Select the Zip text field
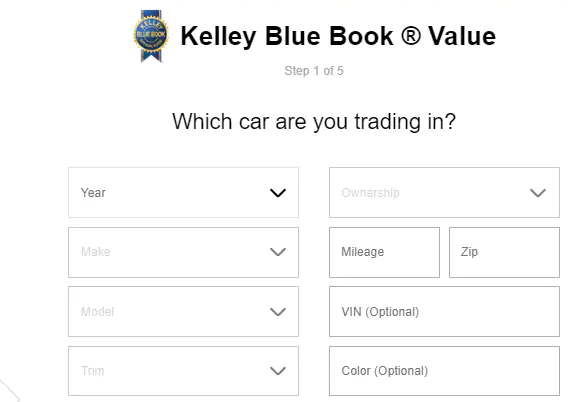583x402 pixels. pyautogui.click(x=504, y=252)
